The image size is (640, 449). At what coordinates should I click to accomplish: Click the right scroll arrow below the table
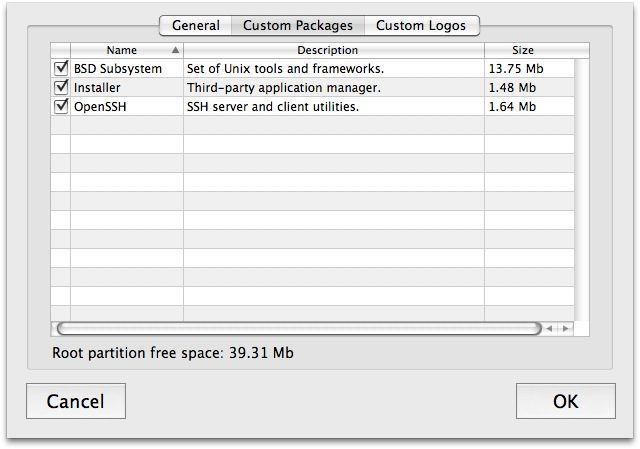pyautogui.click(x=566, y=328)
